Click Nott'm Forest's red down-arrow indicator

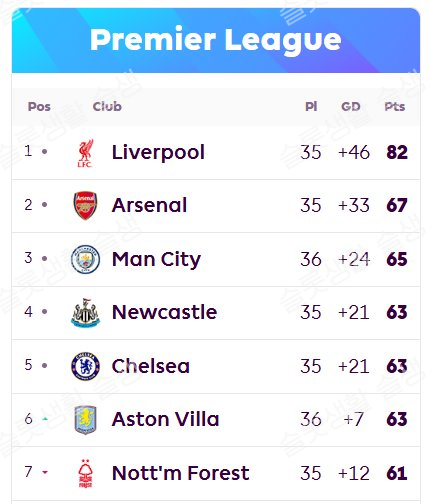45,472
